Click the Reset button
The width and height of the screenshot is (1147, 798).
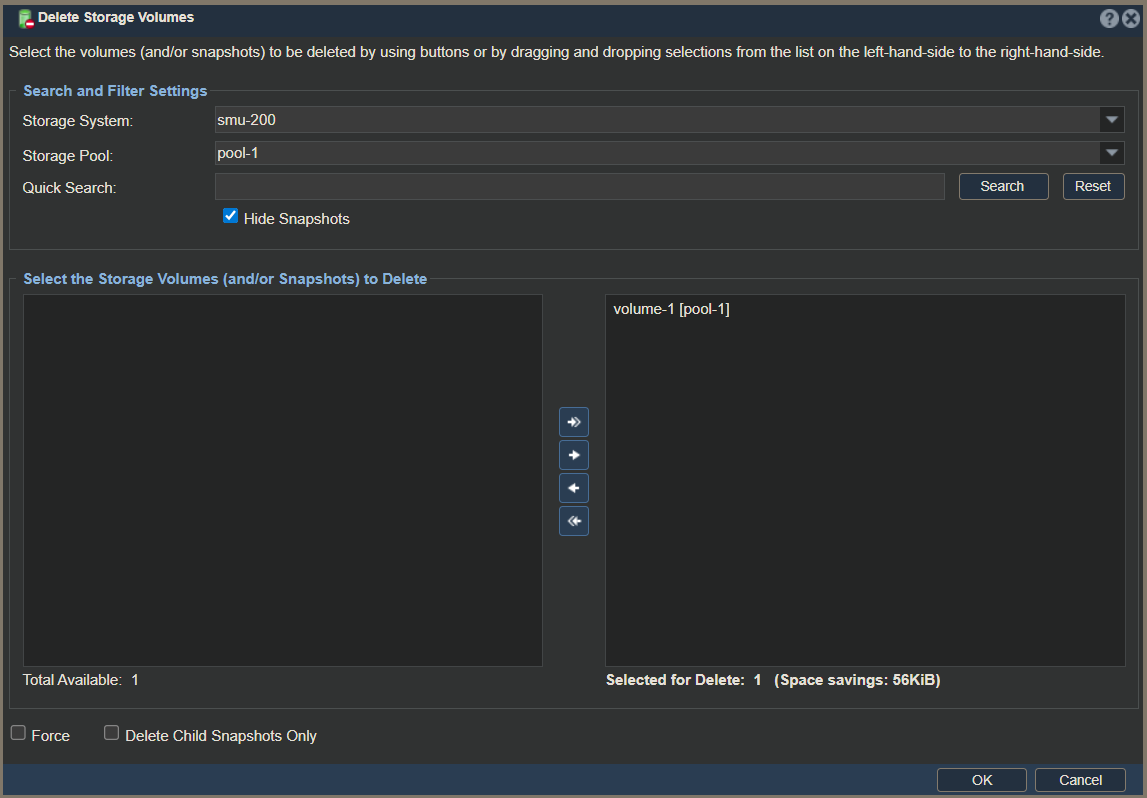1094,187
